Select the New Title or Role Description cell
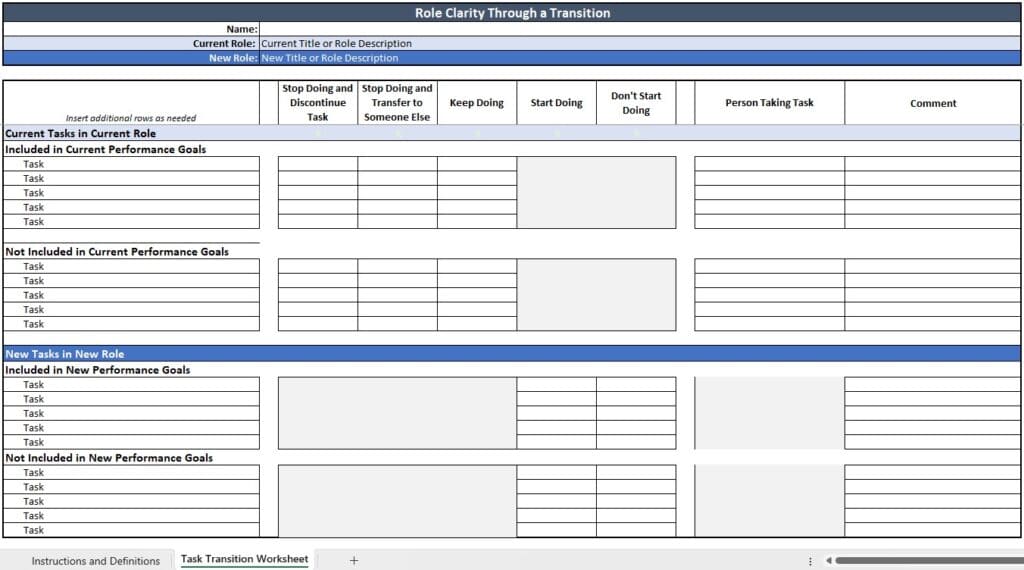 point(330,58)
